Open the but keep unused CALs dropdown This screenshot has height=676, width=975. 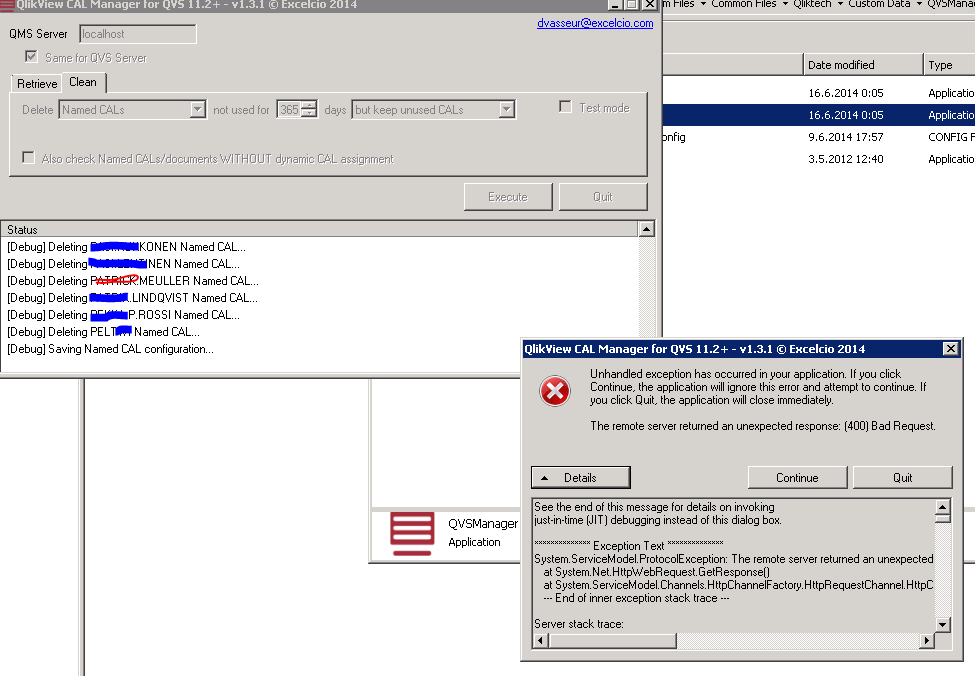[x=507, y=109]
